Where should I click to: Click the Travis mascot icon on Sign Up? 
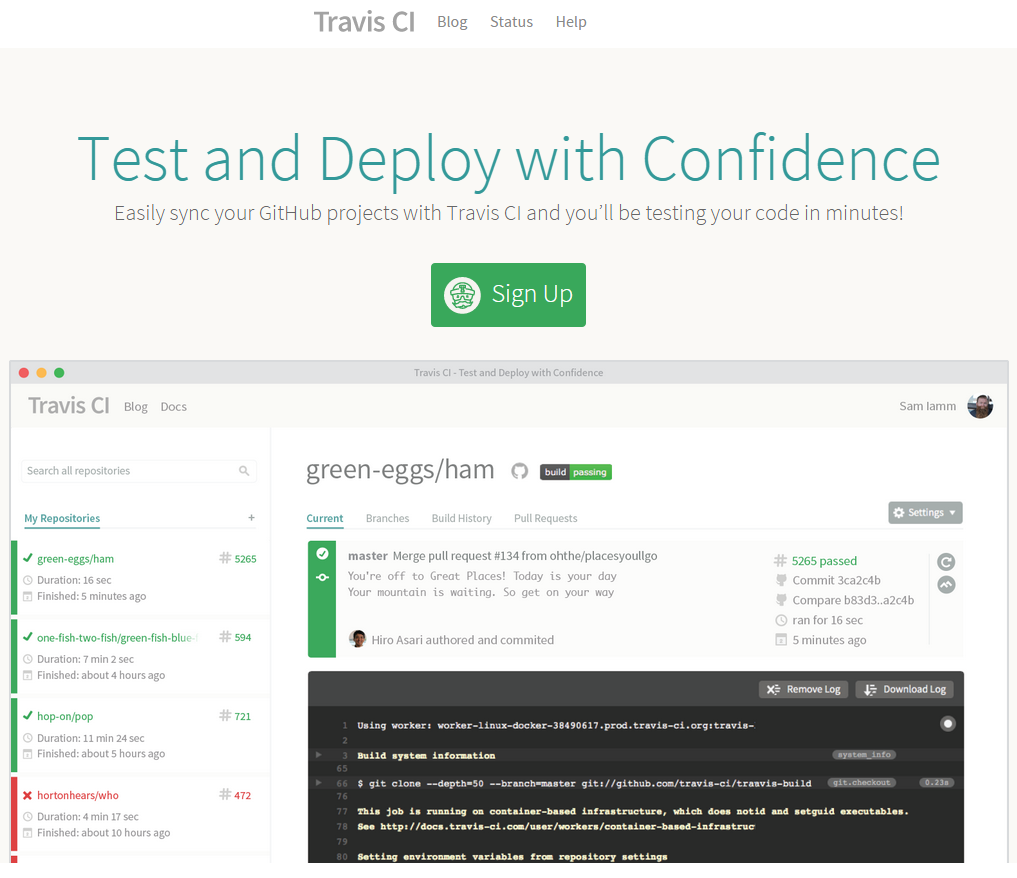462,295
